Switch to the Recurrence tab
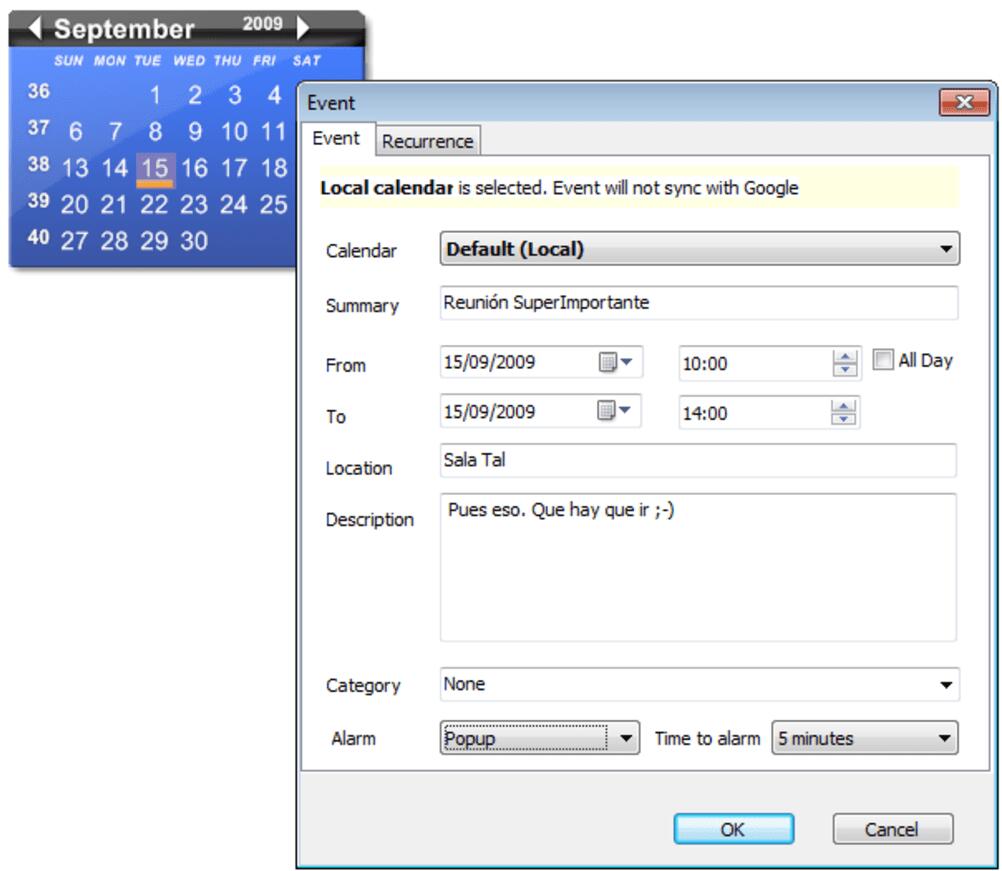This screenshot has width=1002, height=871. pos(427,142)
